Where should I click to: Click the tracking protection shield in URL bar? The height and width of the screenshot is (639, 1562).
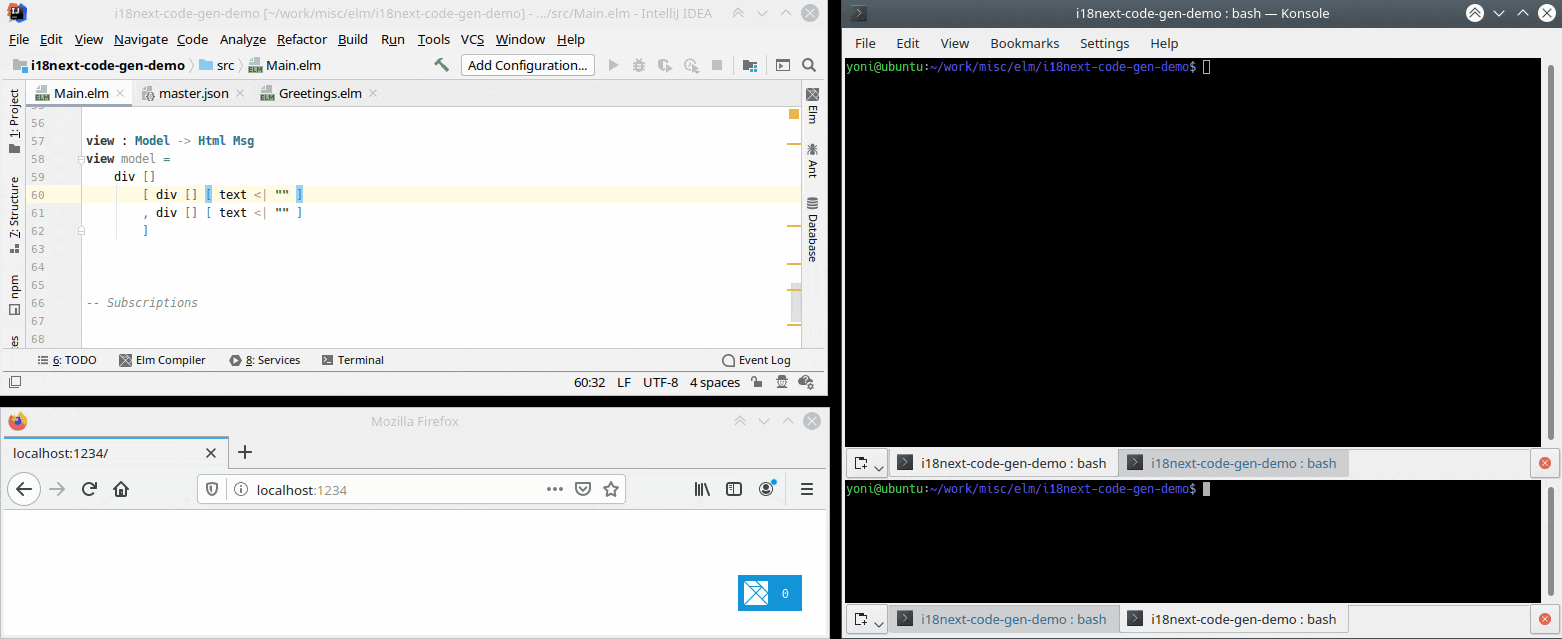click(x=212, y=489)
